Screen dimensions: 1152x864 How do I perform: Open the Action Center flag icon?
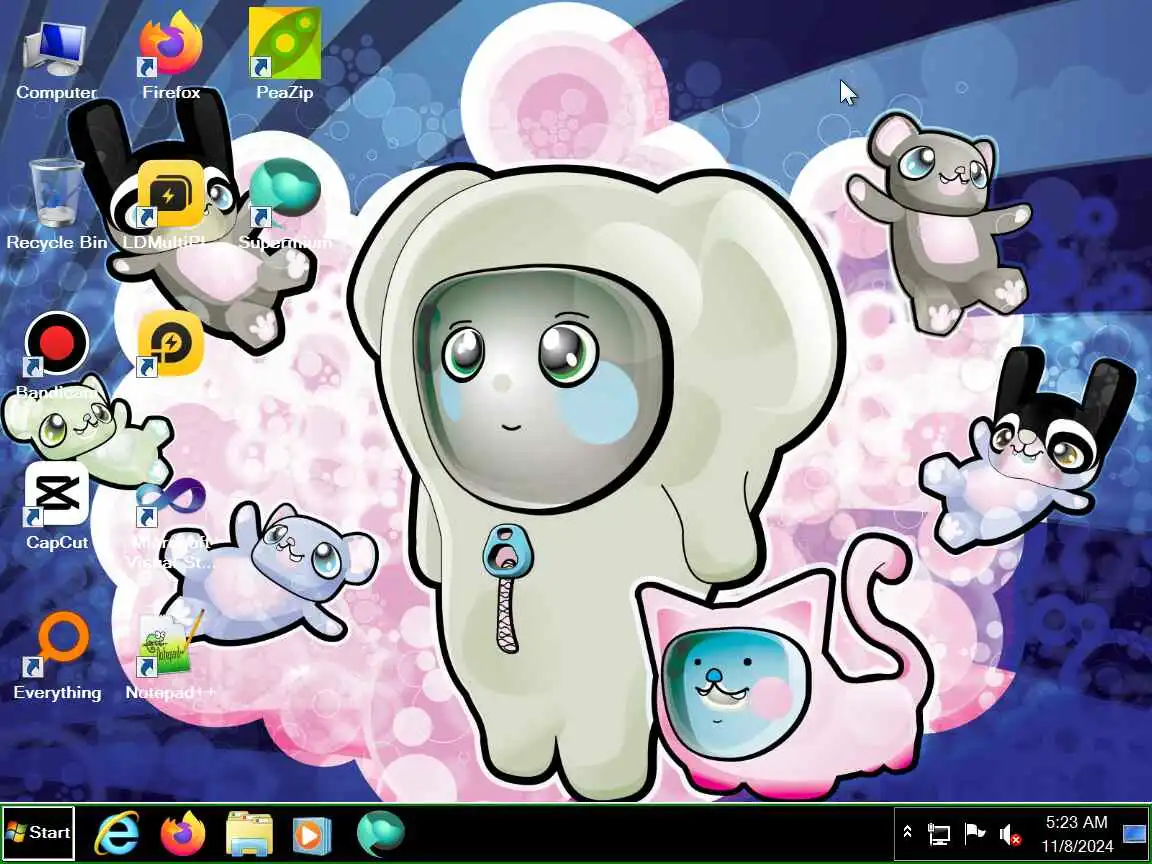(974, 833)
